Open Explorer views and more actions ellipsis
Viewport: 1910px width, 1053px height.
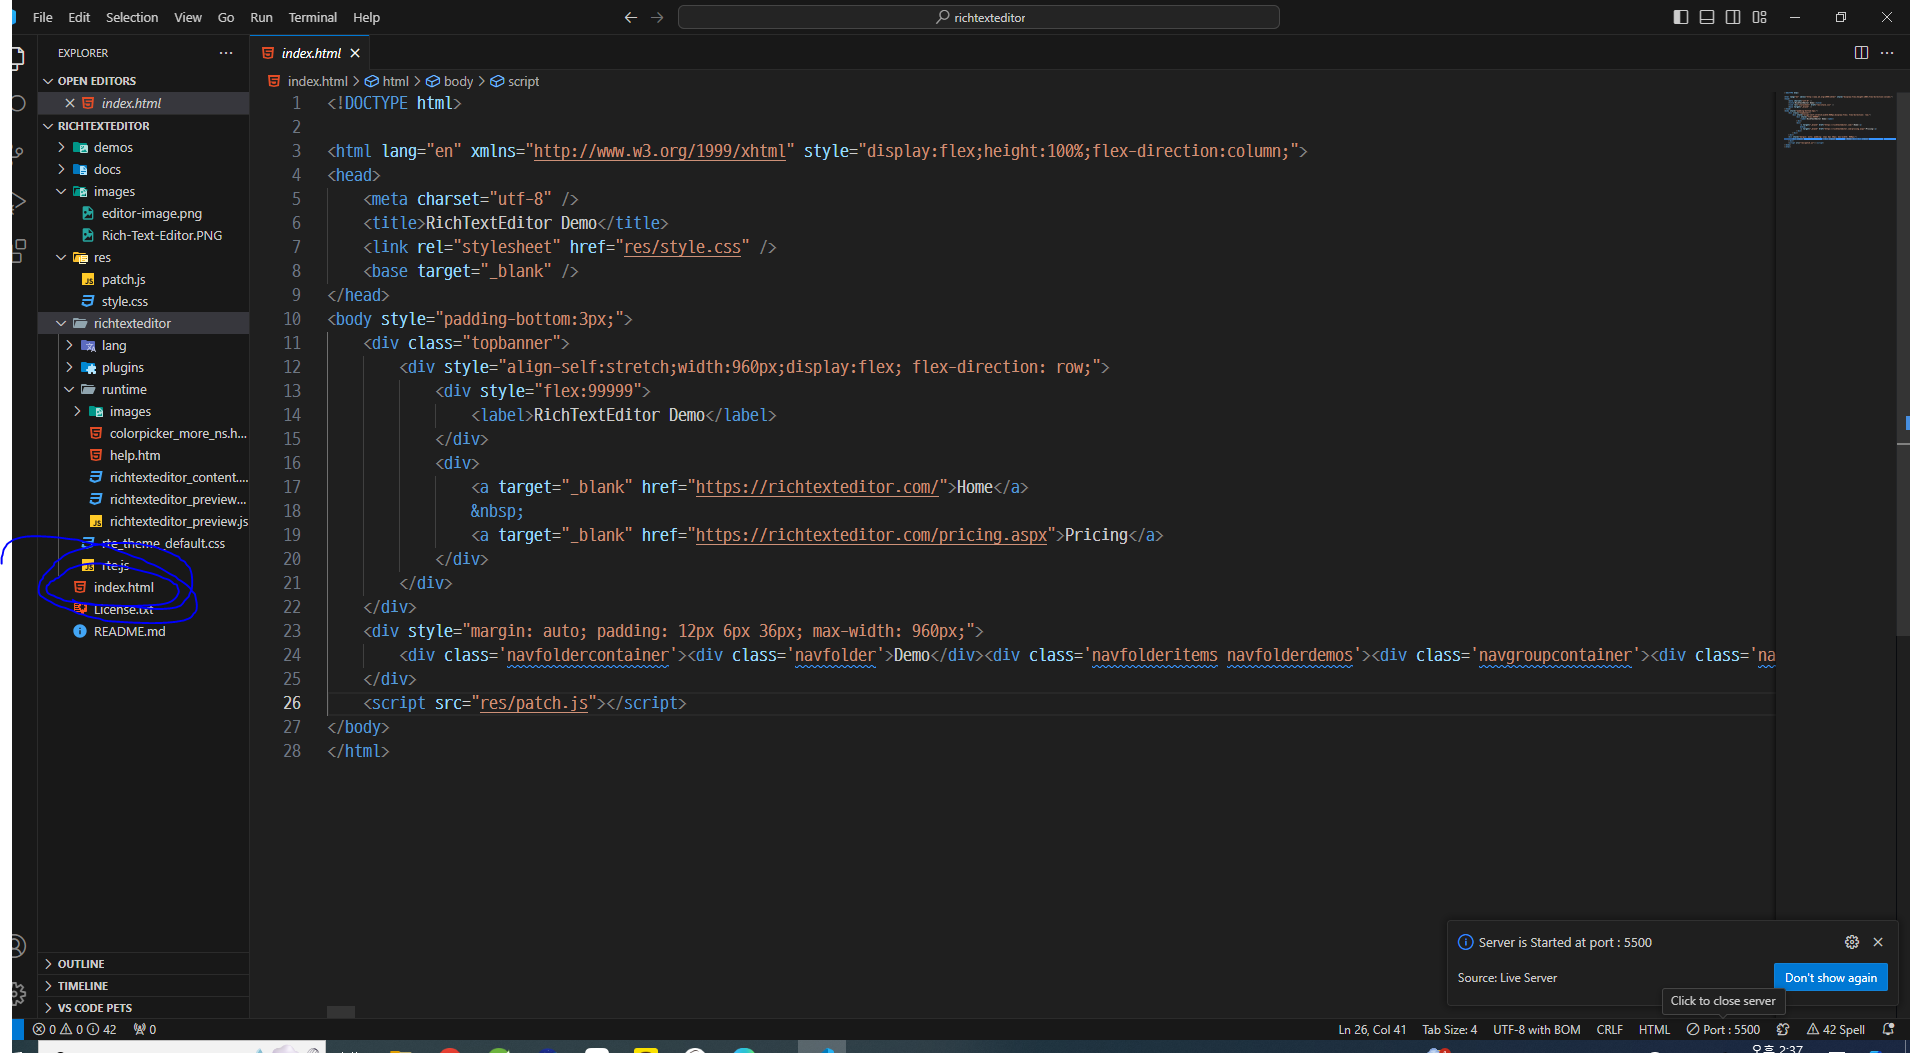(x=226, y=53)
